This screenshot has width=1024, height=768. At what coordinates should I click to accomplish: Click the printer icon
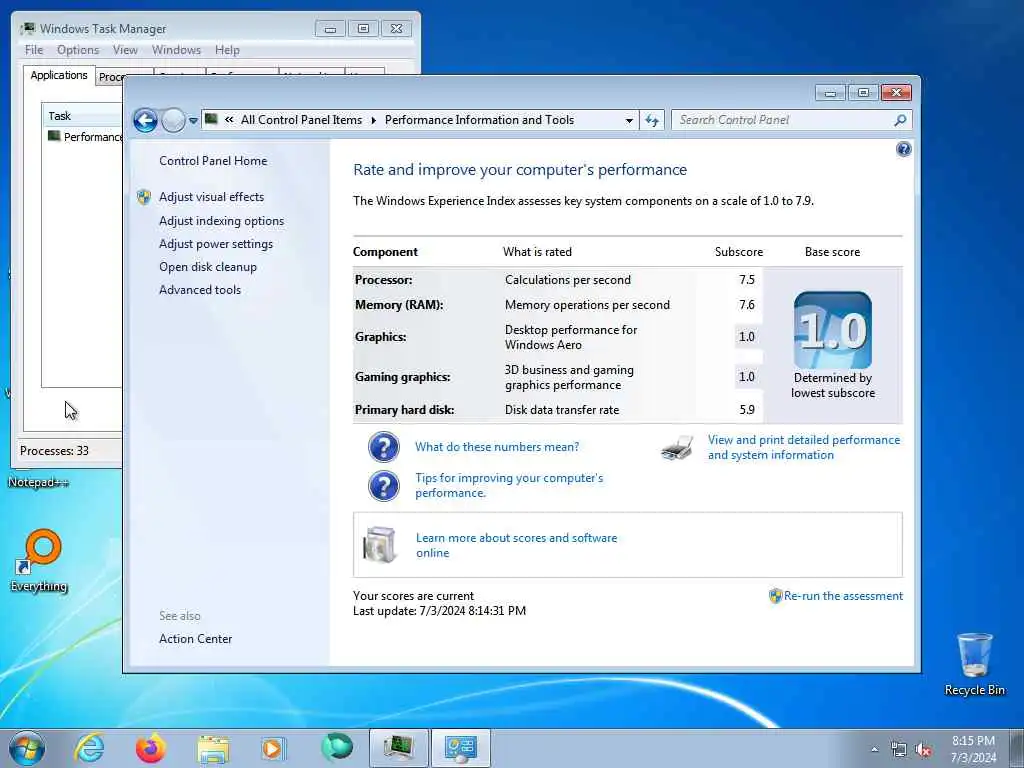tap(677, 448)
